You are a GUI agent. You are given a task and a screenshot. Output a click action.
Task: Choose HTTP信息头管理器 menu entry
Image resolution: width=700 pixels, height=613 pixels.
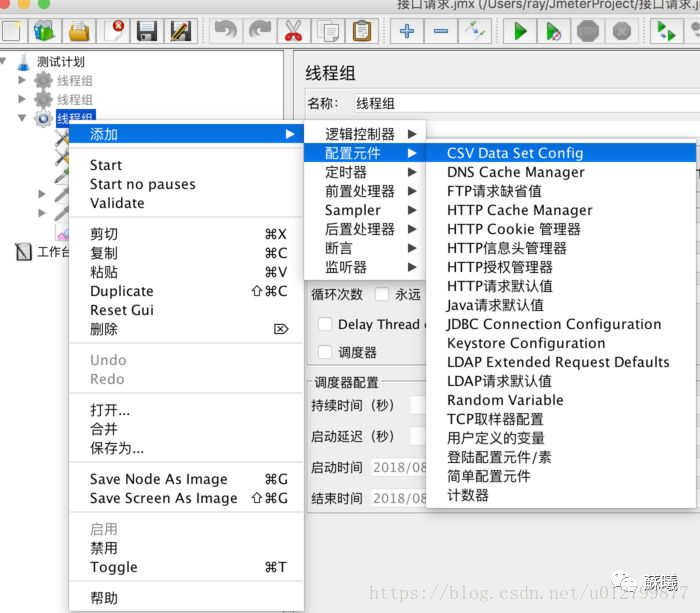click(561, 248)
